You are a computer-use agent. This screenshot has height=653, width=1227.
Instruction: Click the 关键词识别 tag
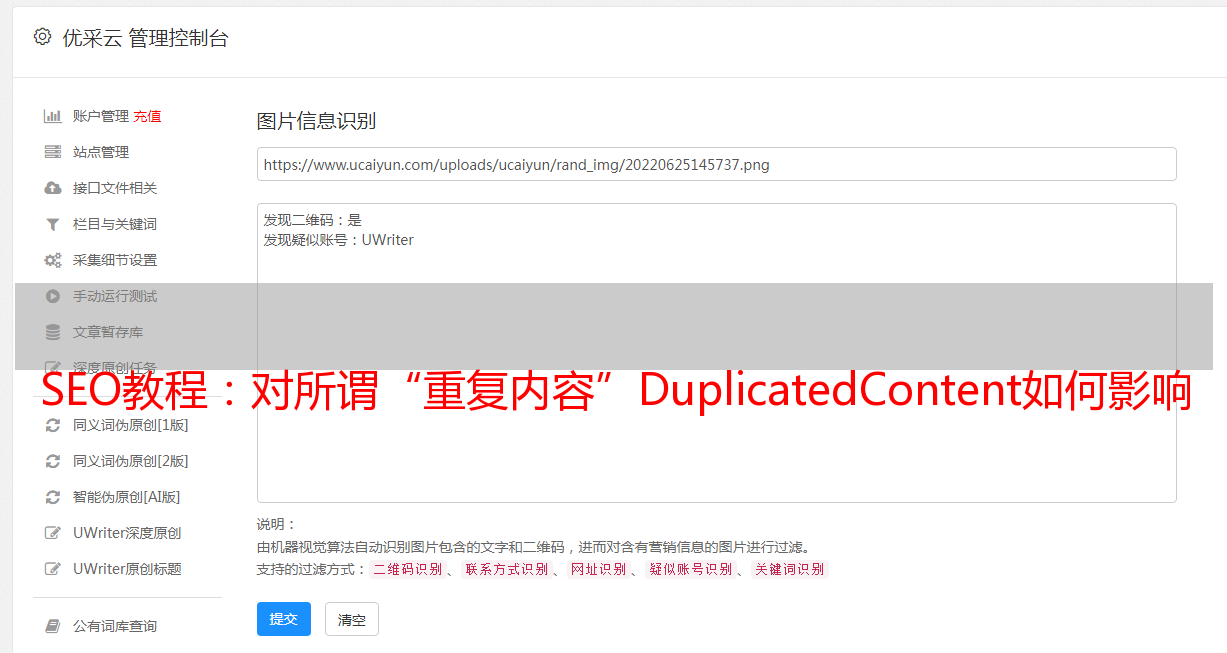coord(790,569)
